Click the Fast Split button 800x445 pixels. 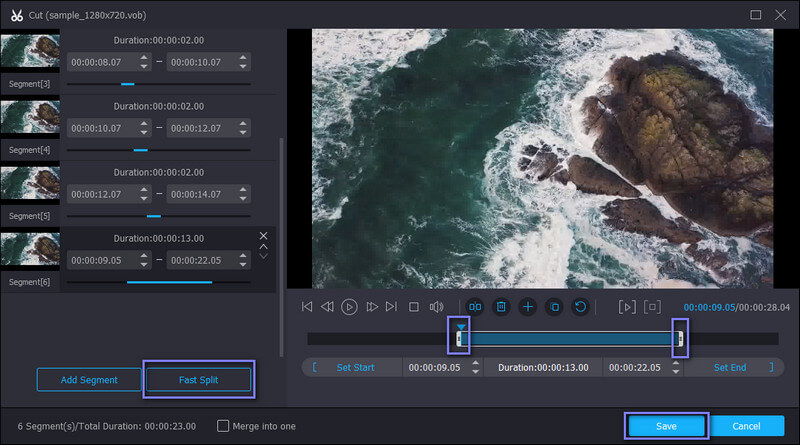point(199,380)
